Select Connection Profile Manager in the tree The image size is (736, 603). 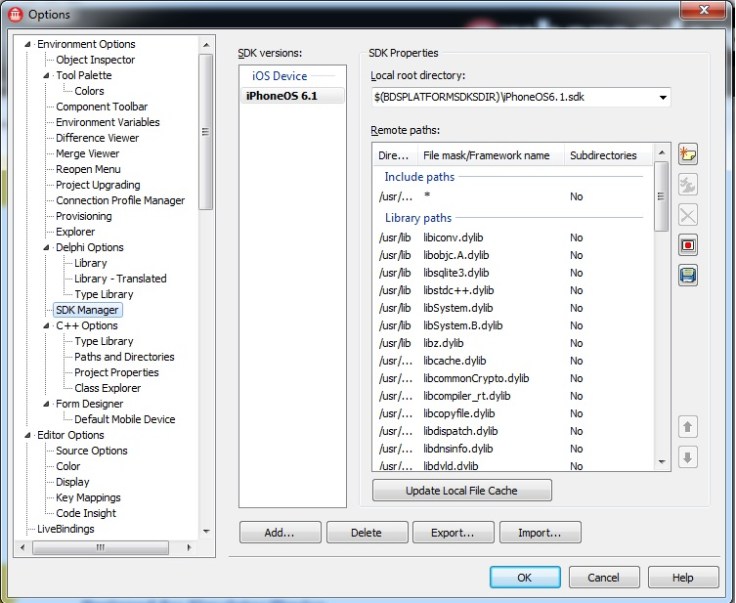click(120, 200)
